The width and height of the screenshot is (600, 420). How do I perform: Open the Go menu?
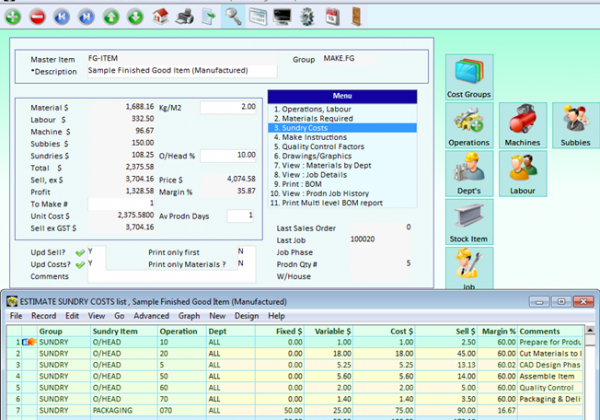click(x=119, y=316)
